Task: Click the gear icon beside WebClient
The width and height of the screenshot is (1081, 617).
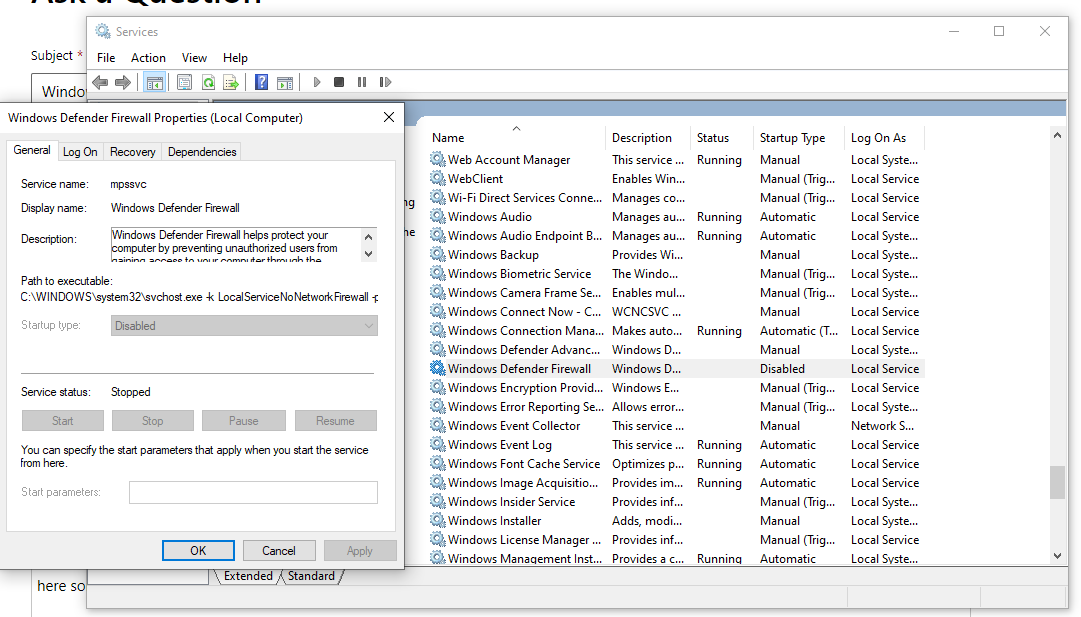Action: tap(437, 179)
